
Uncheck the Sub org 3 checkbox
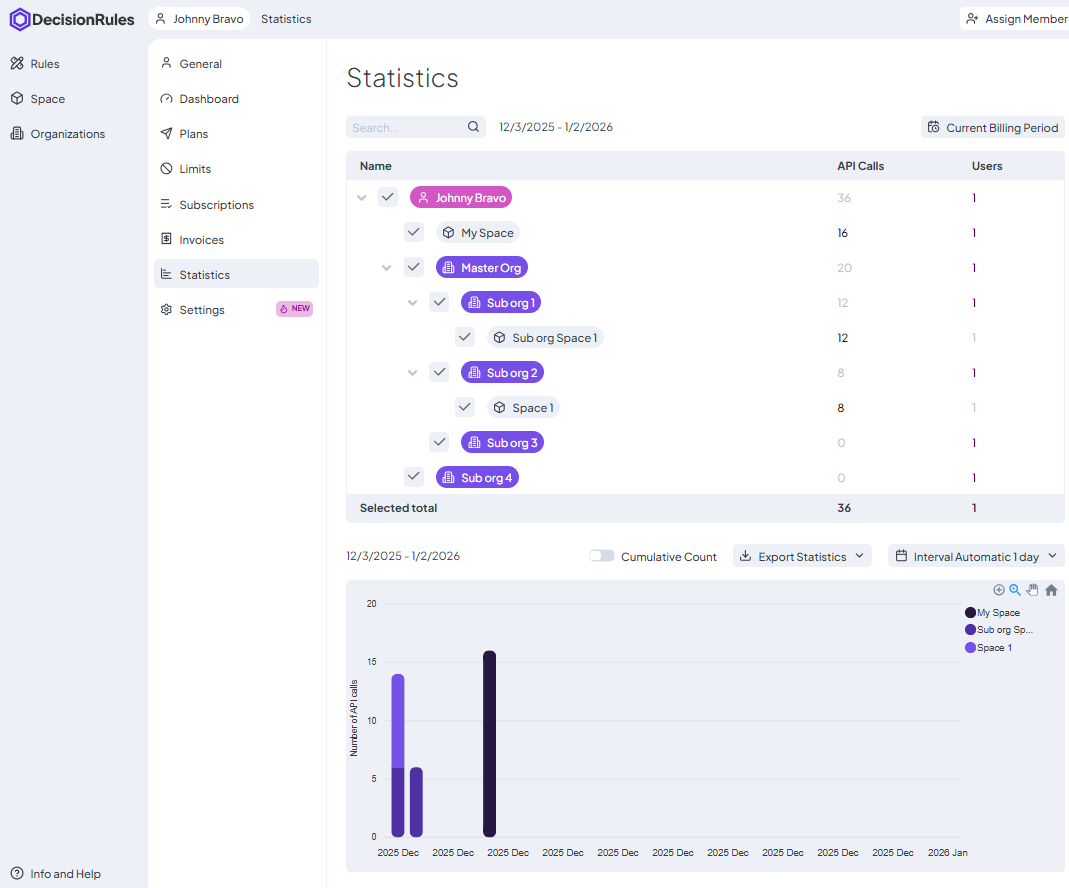pos(439,442)
